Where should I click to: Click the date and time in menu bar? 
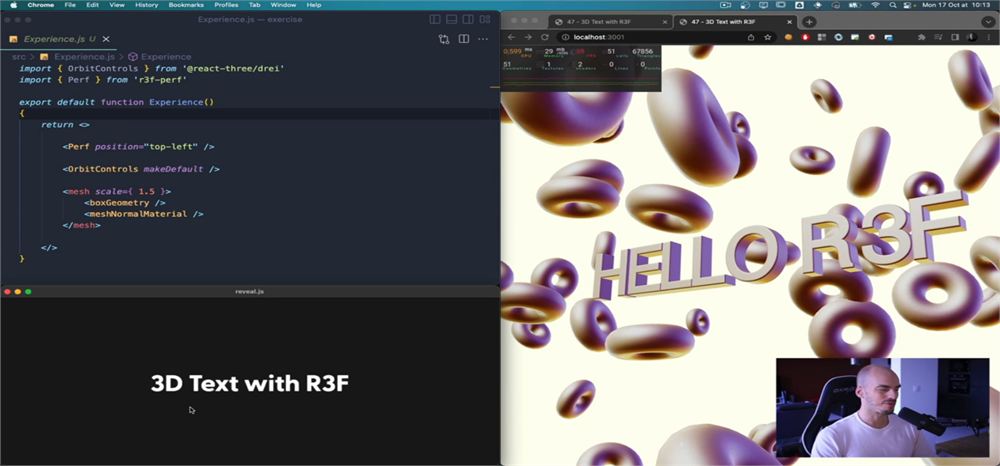click(958, 5)
